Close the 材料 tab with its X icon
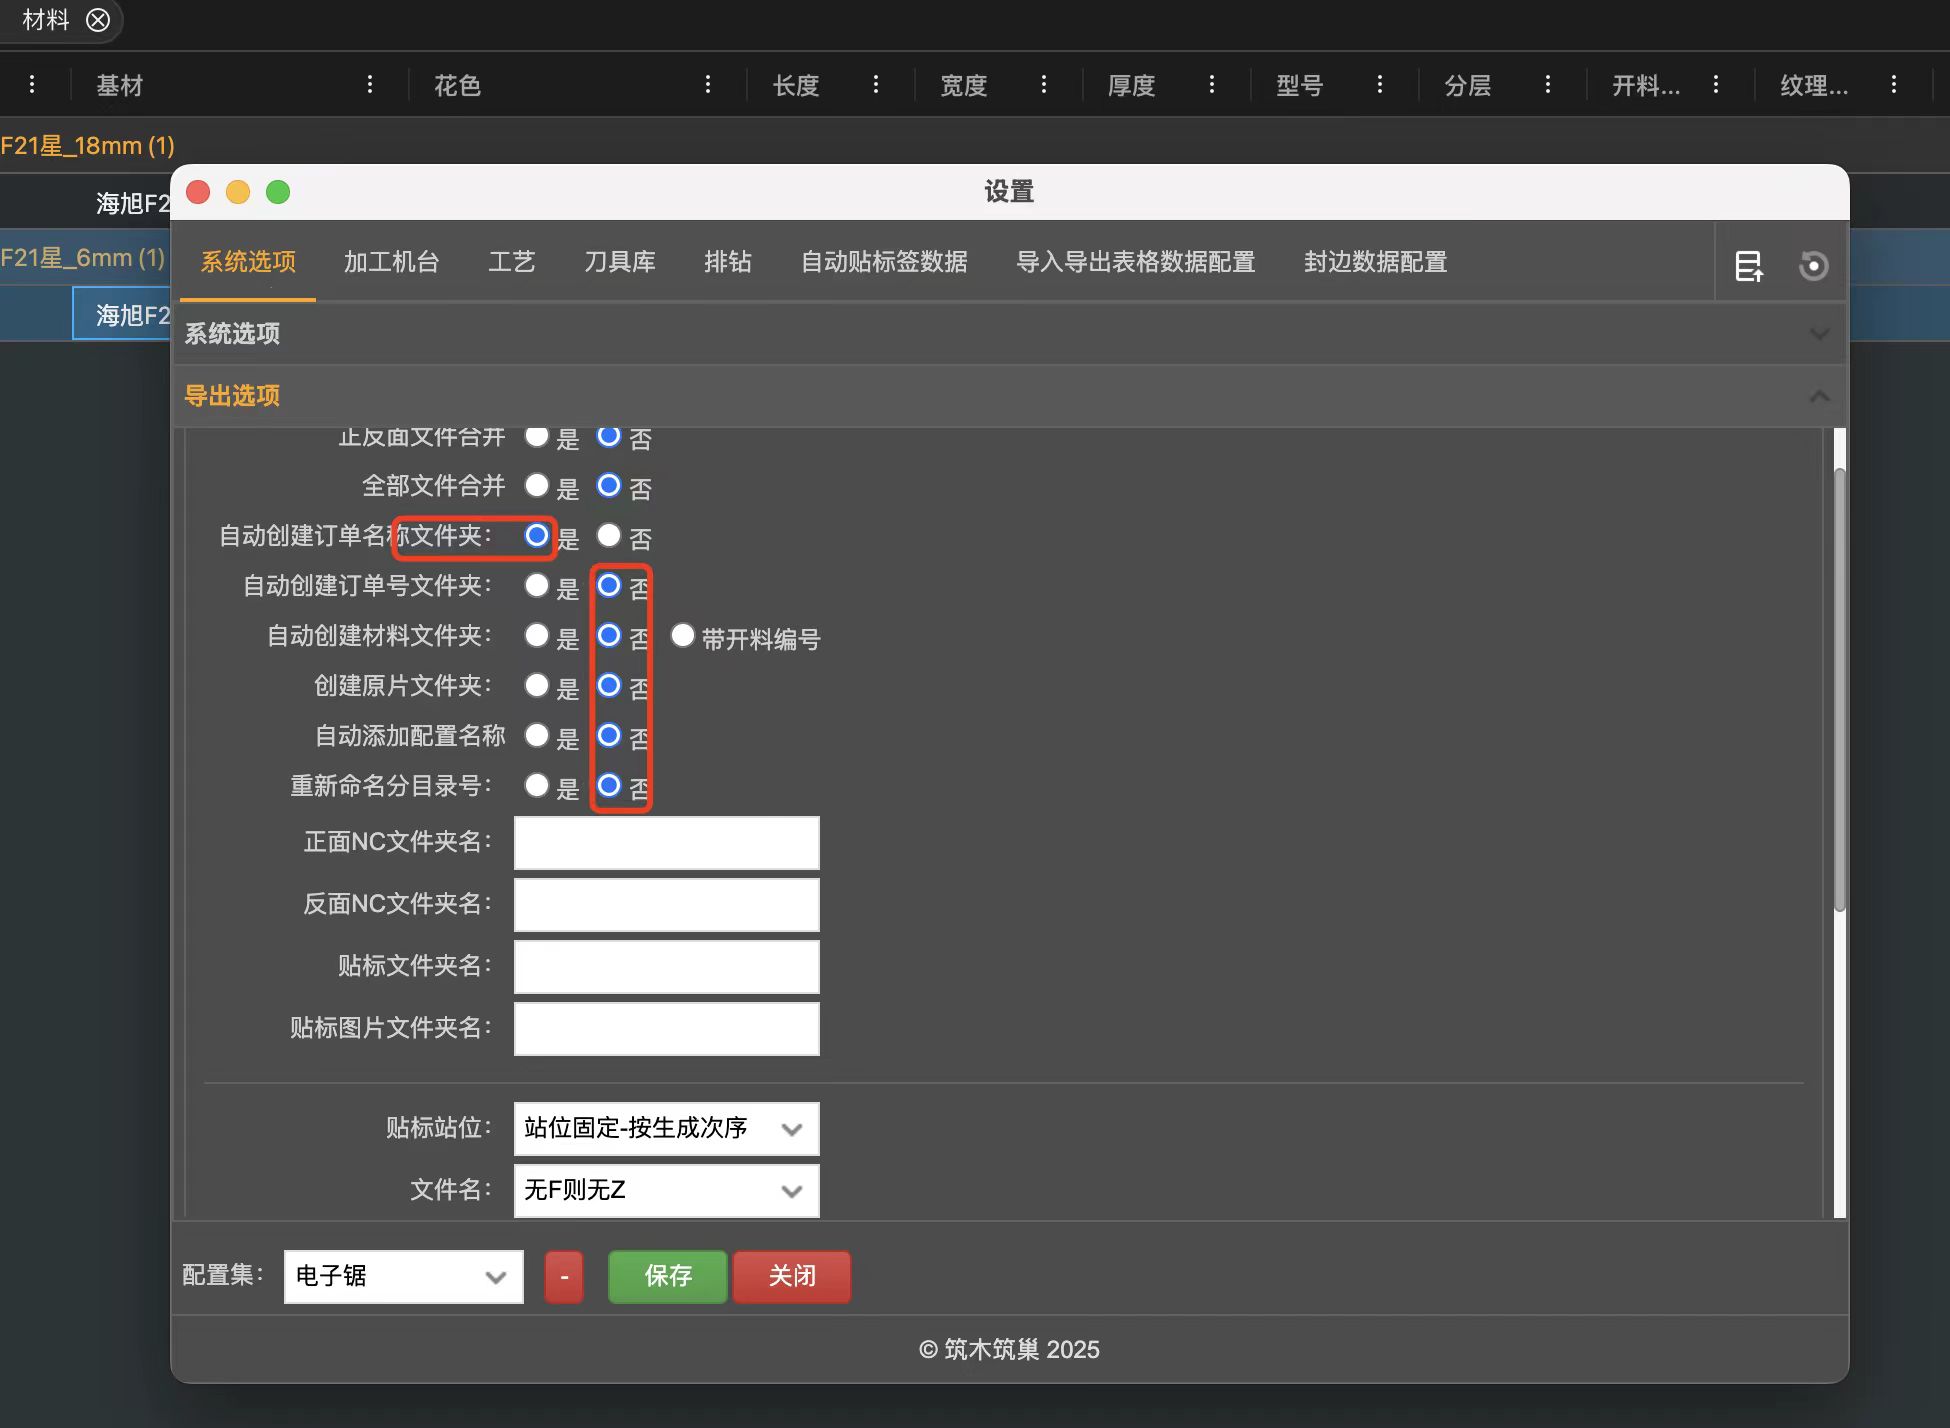1950x1428 pixels. coord(97,20)
